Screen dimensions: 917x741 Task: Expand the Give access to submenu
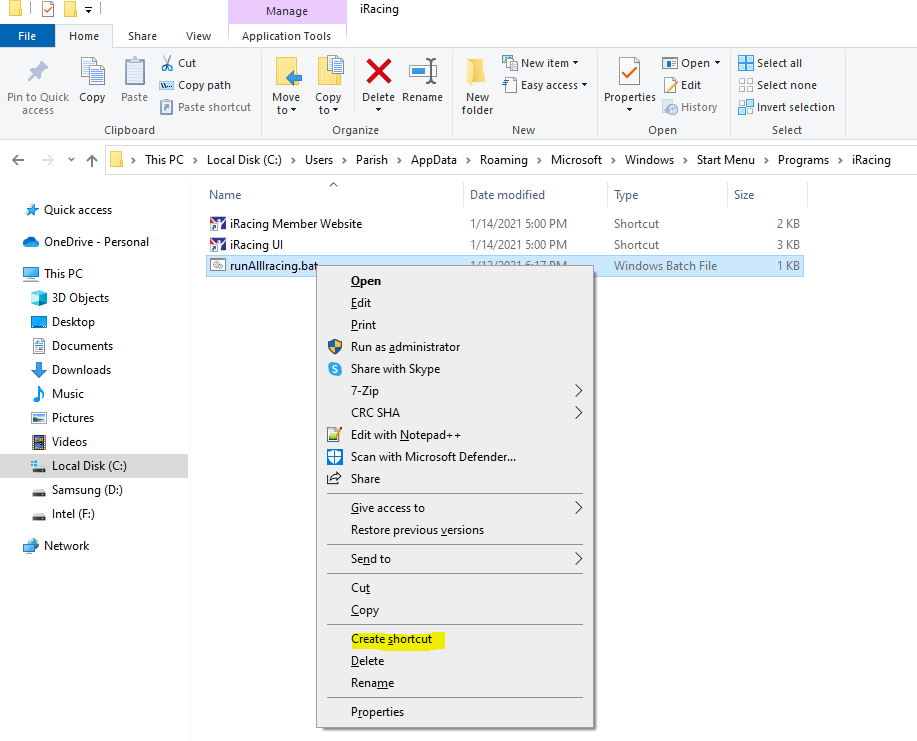[455, 508]
